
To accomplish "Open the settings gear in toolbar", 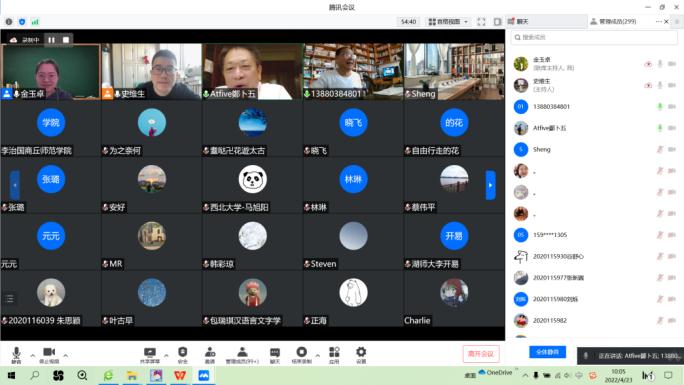I will tap(361, 355).
